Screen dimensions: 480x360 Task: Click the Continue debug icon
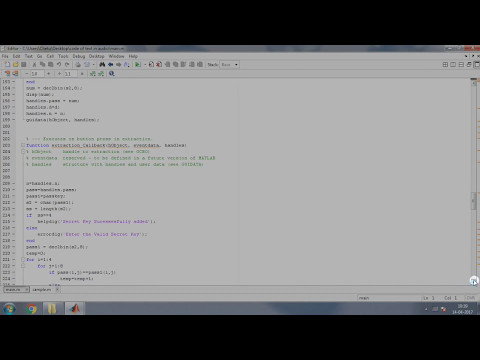pyautogui.click(x=192, y=64)
